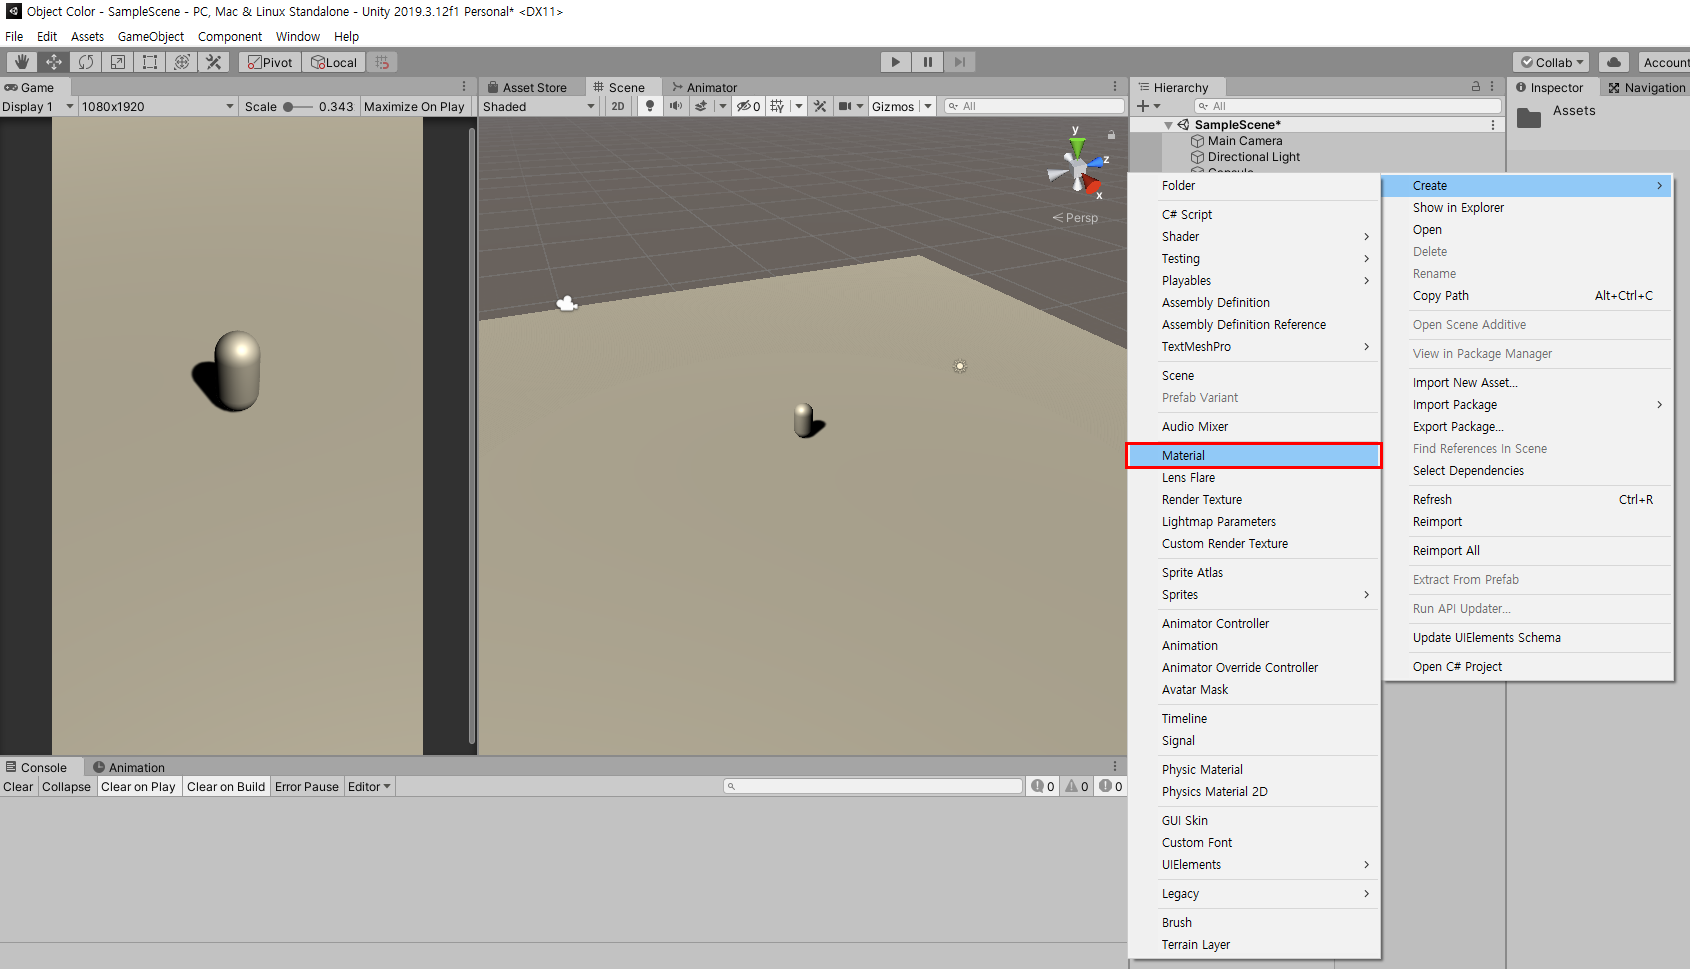Select the Rotate tool

point(86,62)
